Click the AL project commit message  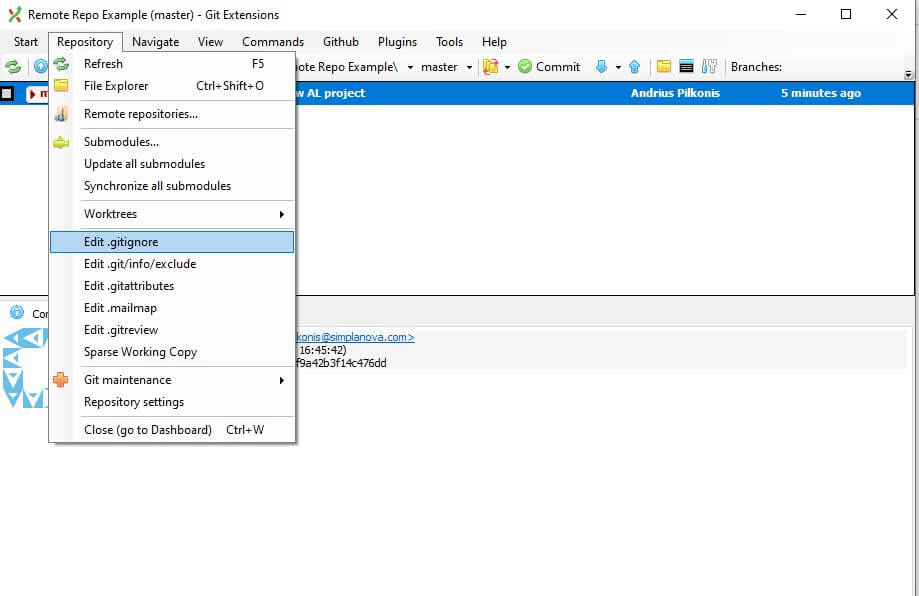coord(331,93)
